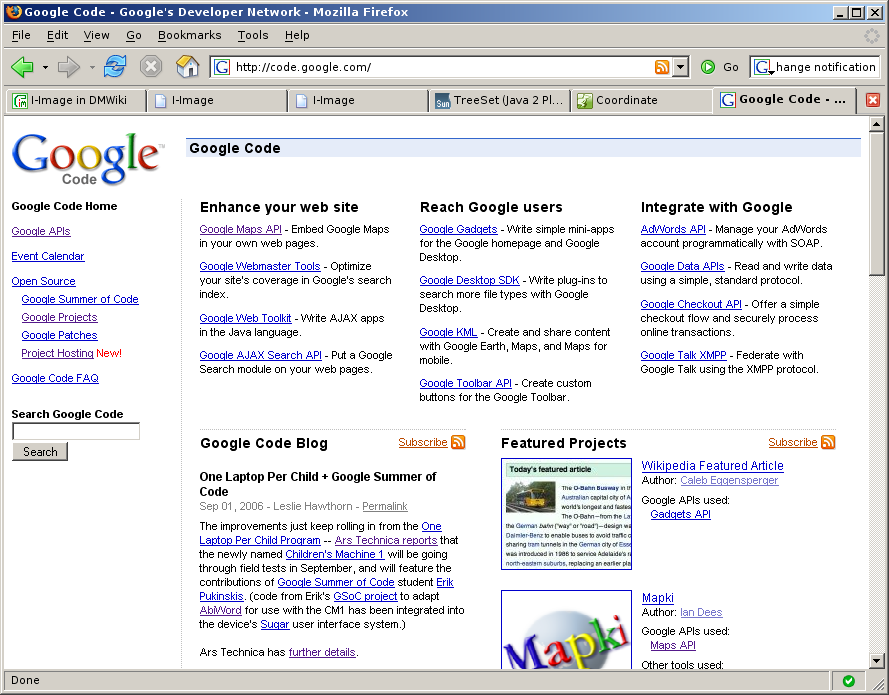Click the Ars Technica reports link
Viewport: 889px width, 695px height.
coord(386,540)
